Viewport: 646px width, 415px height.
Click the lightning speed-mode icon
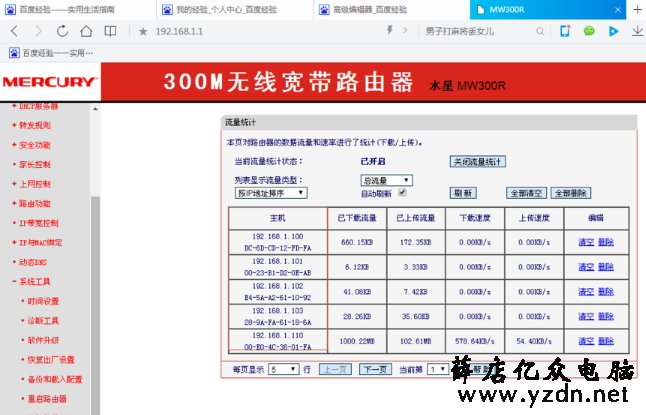pyautogui.click(x=389, y=30)
